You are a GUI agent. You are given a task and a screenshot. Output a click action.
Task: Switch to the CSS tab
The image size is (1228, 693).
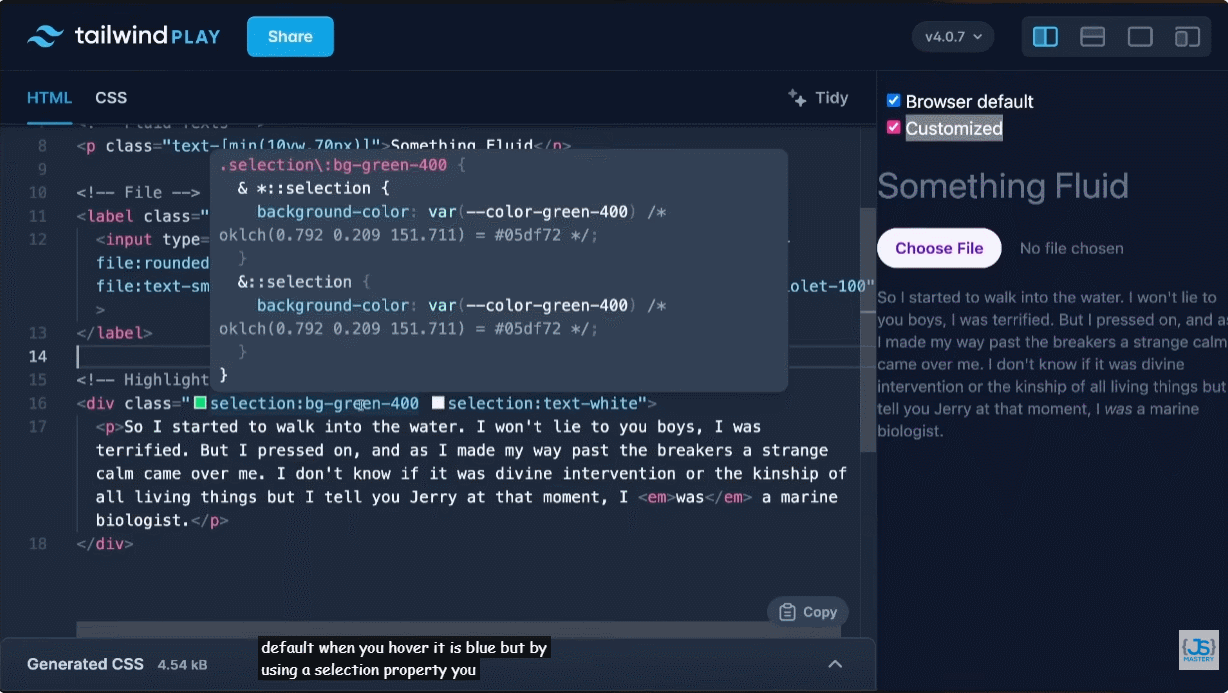[x=111, y=98]
